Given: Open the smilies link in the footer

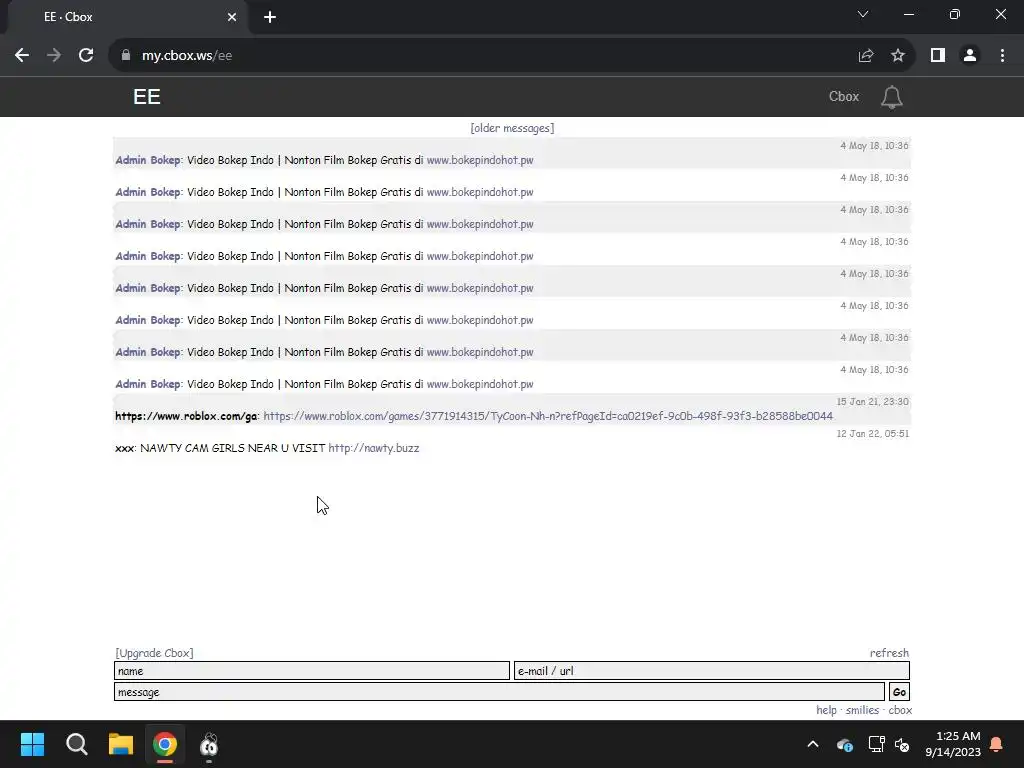Looking at the screenshot, I should [x=862, y=710].
